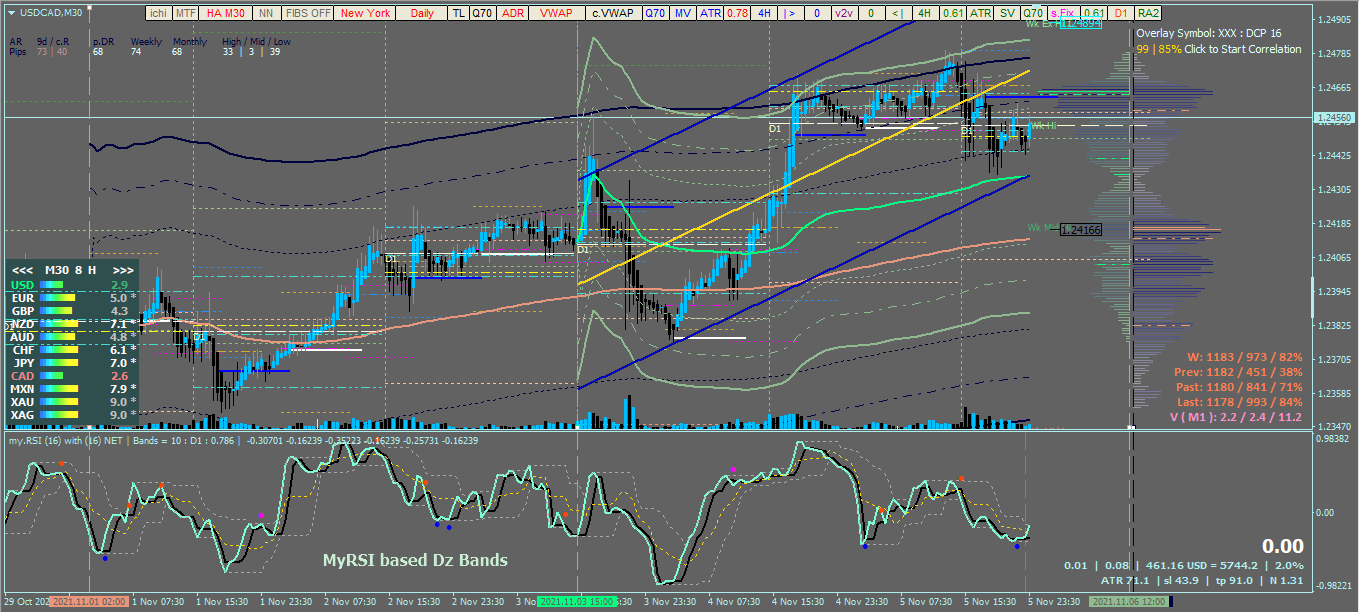Click the purple v2v button

tap(844, 14)
